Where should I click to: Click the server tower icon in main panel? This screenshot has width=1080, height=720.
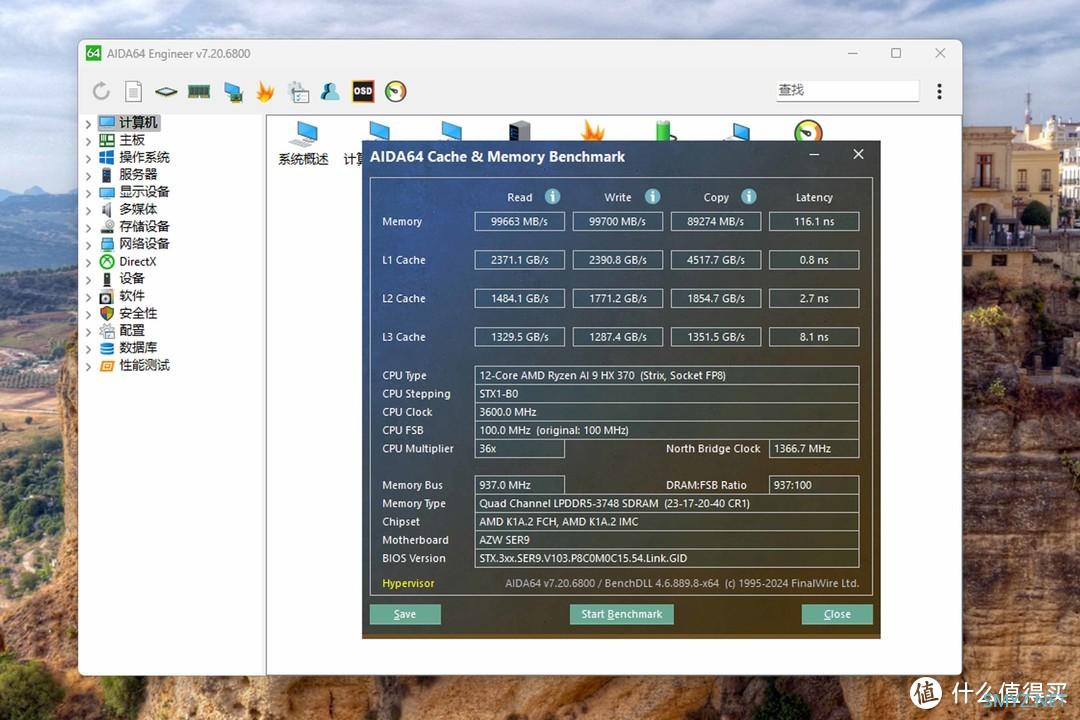point(519,130)
